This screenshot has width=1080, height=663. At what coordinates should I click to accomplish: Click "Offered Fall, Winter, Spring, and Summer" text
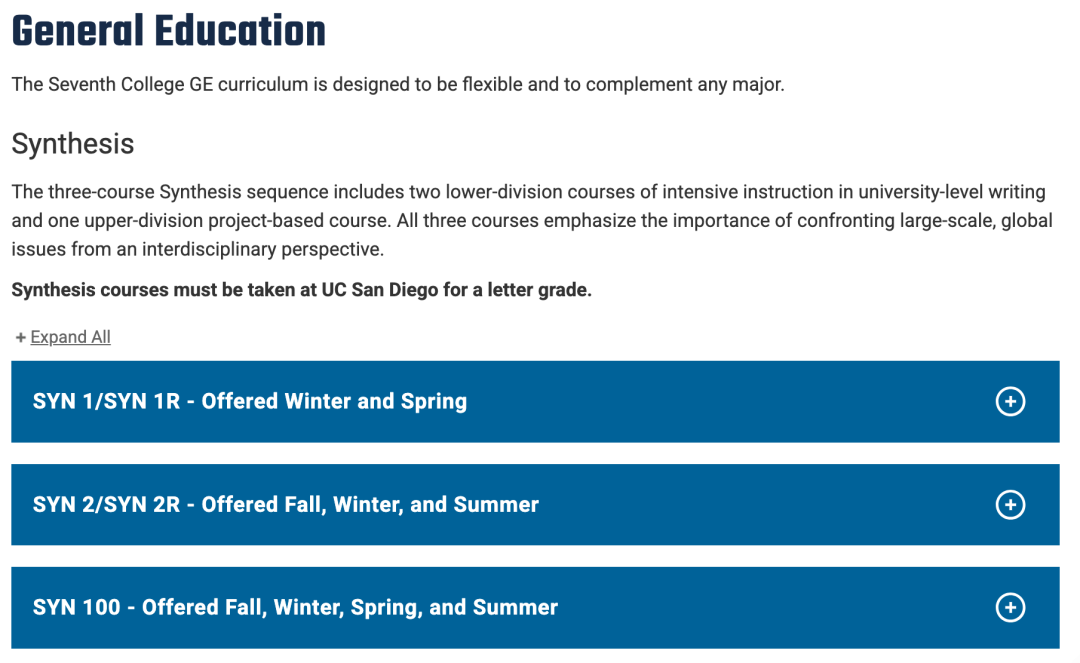pos(350,608)
